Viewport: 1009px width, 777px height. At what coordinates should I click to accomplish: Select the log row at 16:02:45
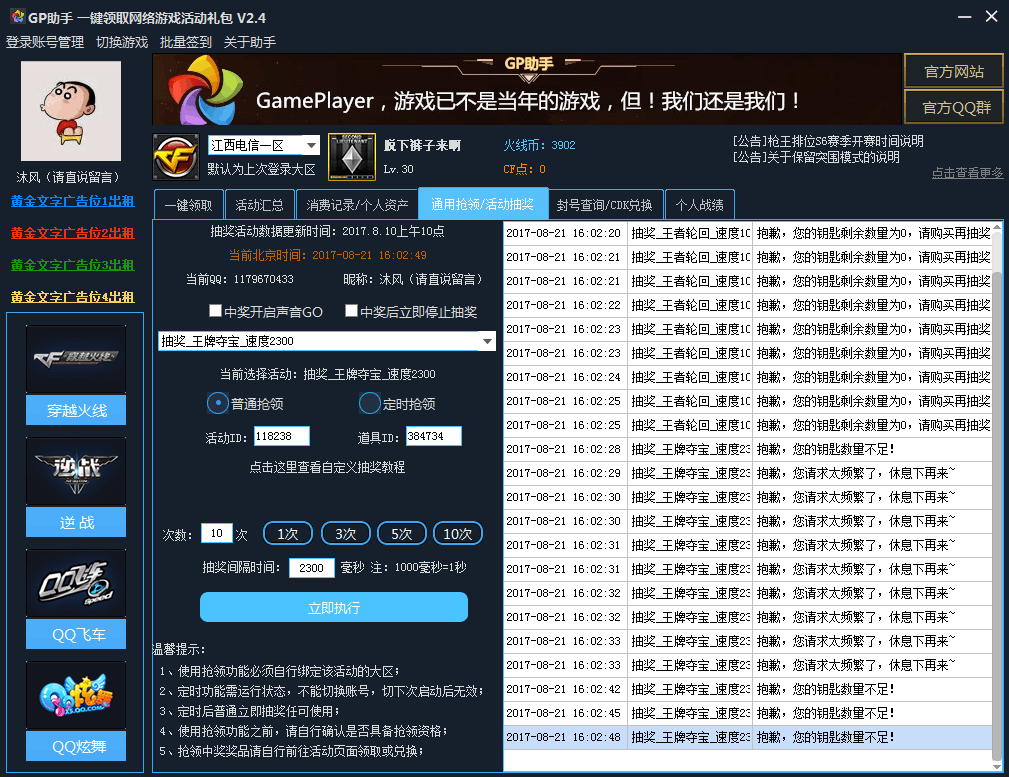point(748,713)
